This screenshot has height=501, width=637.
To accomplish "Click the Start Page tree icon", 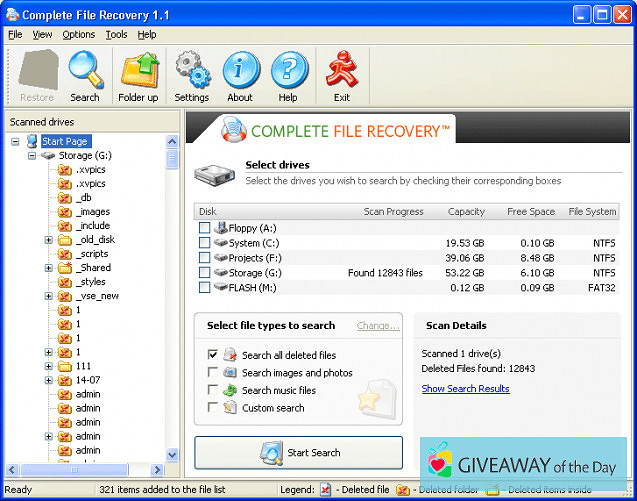I will pos(32,142).
